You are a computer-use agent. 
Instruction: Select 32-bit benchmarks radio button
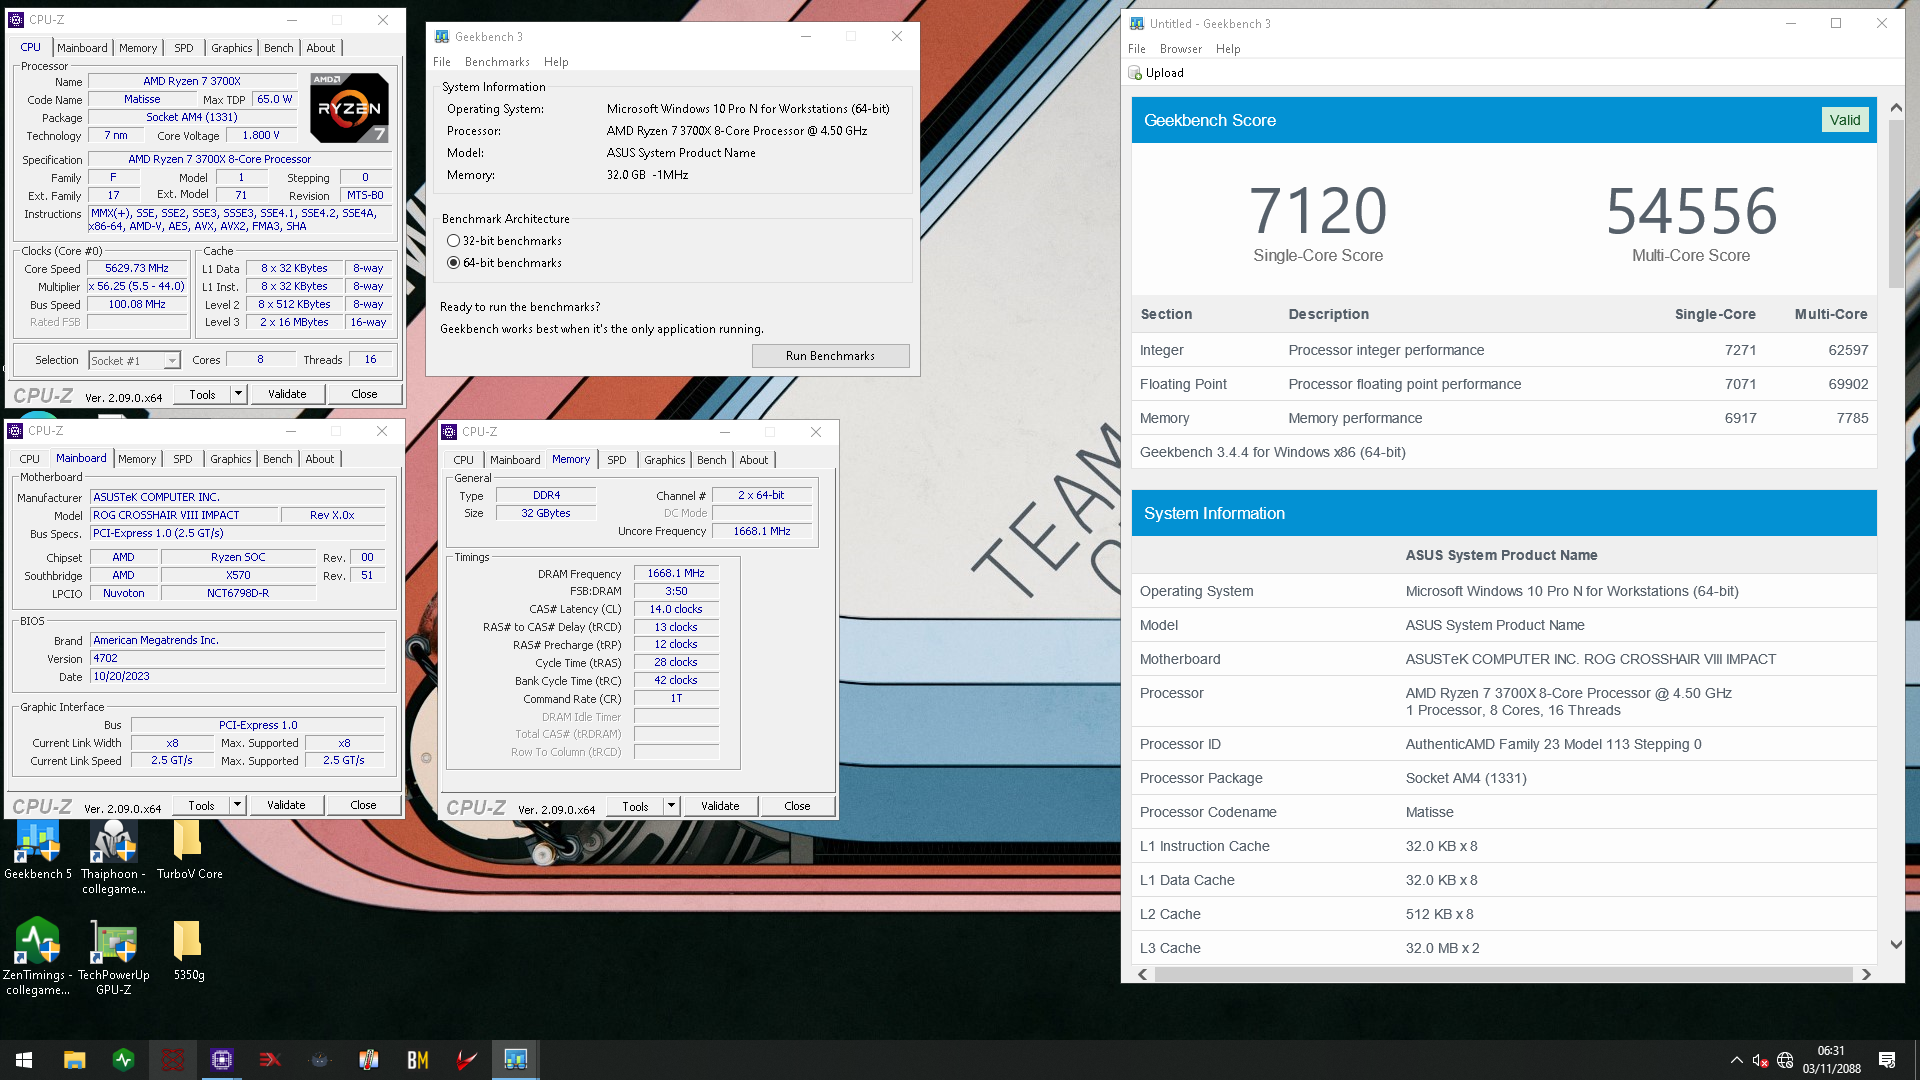[x=453, y=241]
